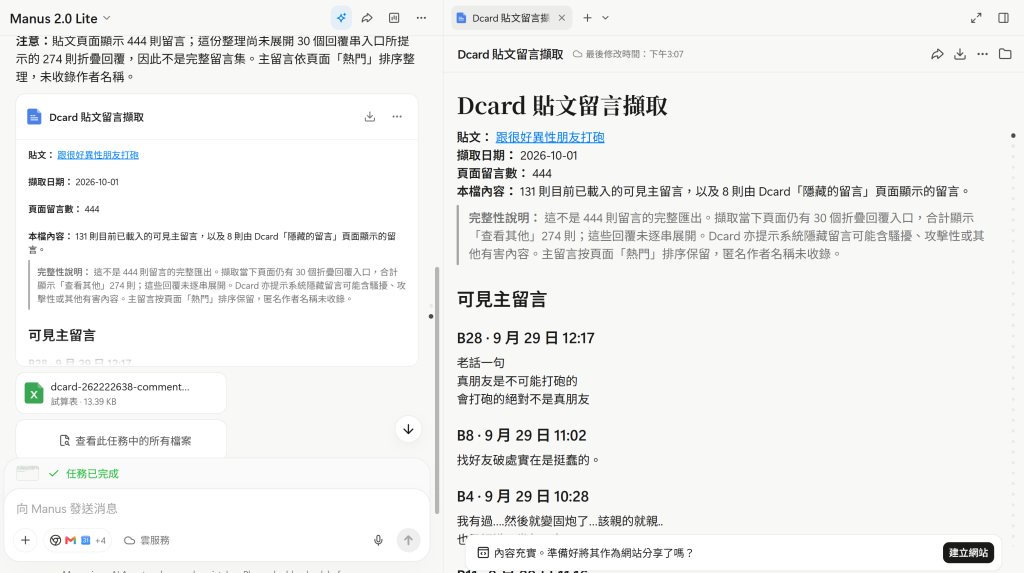The height and width of the screenshot is (573, 1024).
Task: Click the sparkle AI icon in chat header
Action: click(x=341, y=18)
